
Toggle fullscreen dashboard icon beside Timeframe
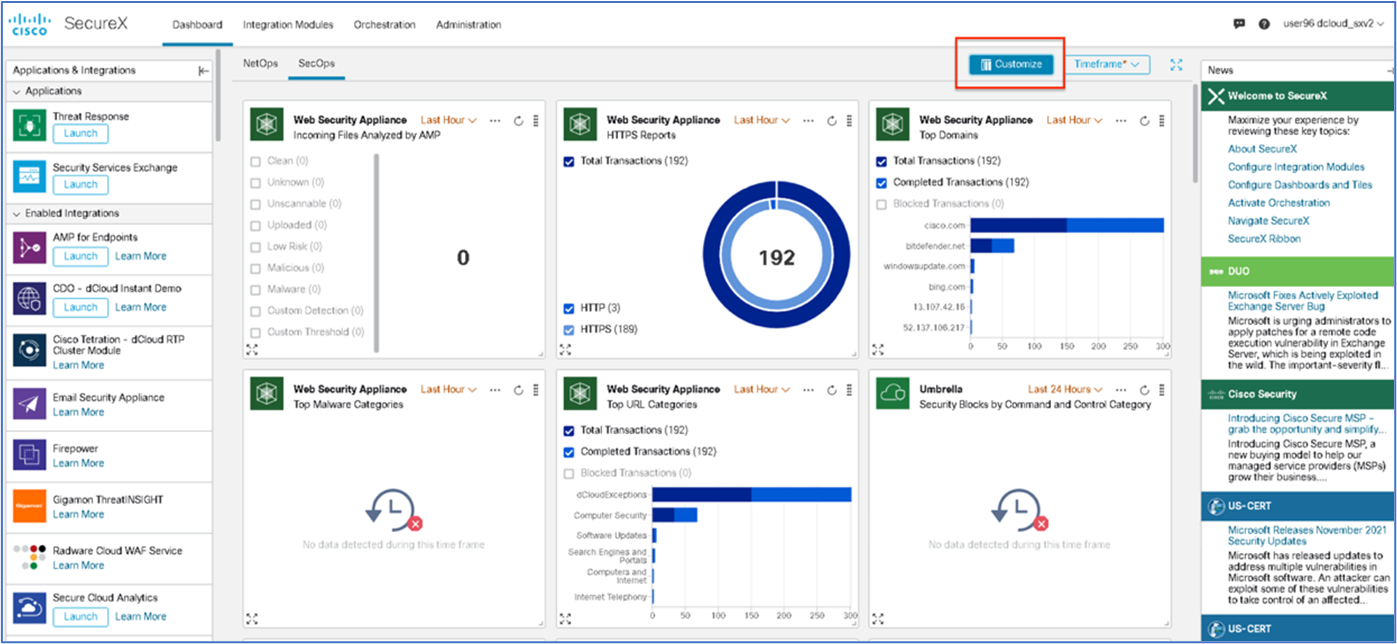pyautogui.click(x=1176, y=65)
